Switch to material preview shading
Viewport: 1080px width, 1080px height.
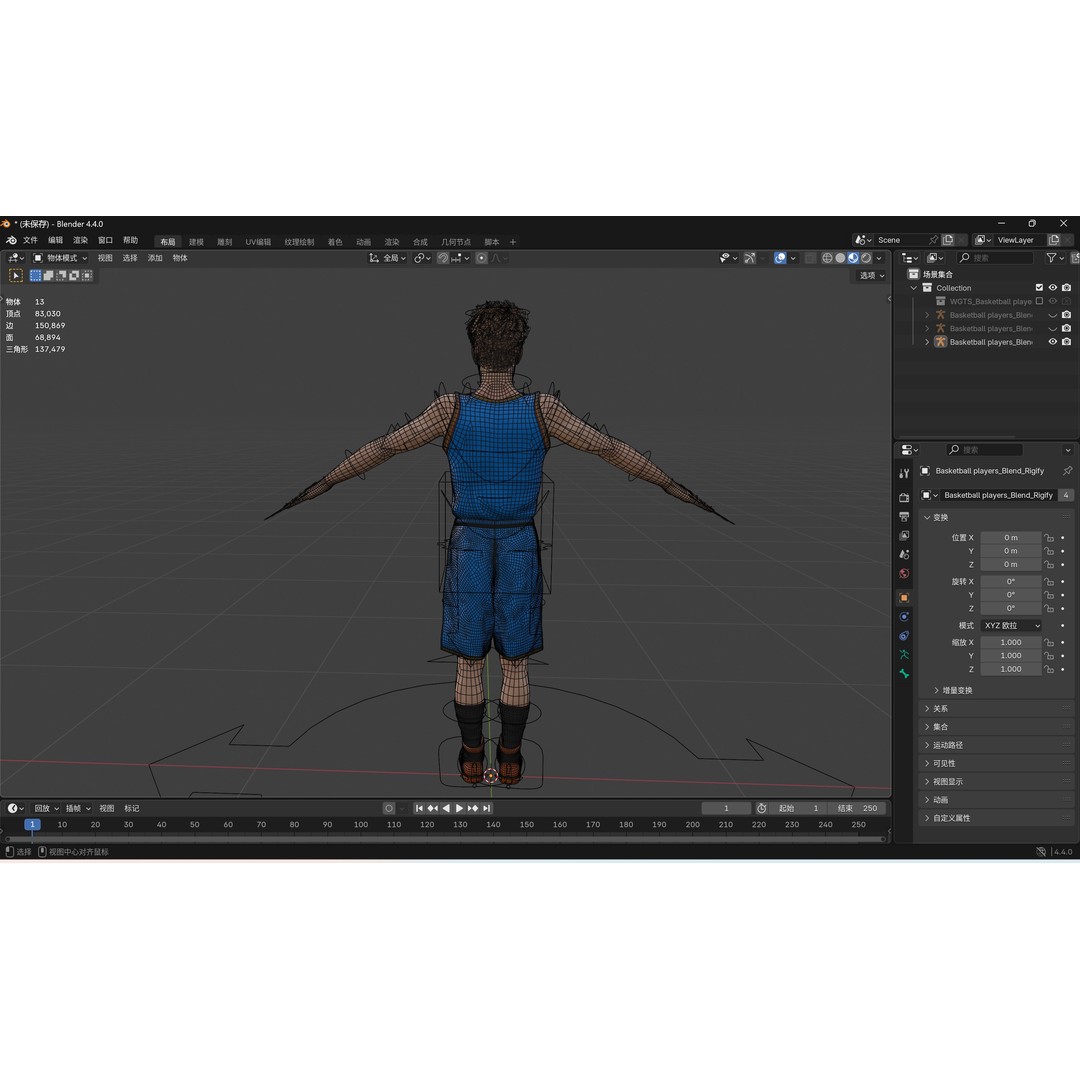(x=853, y=258)
